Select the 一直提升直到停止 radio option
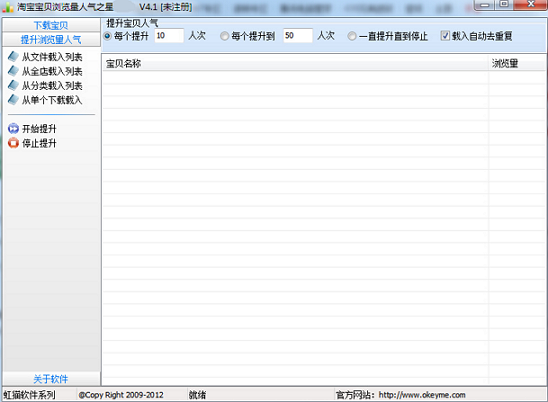 pyautogui.click(x=352, y=36)
